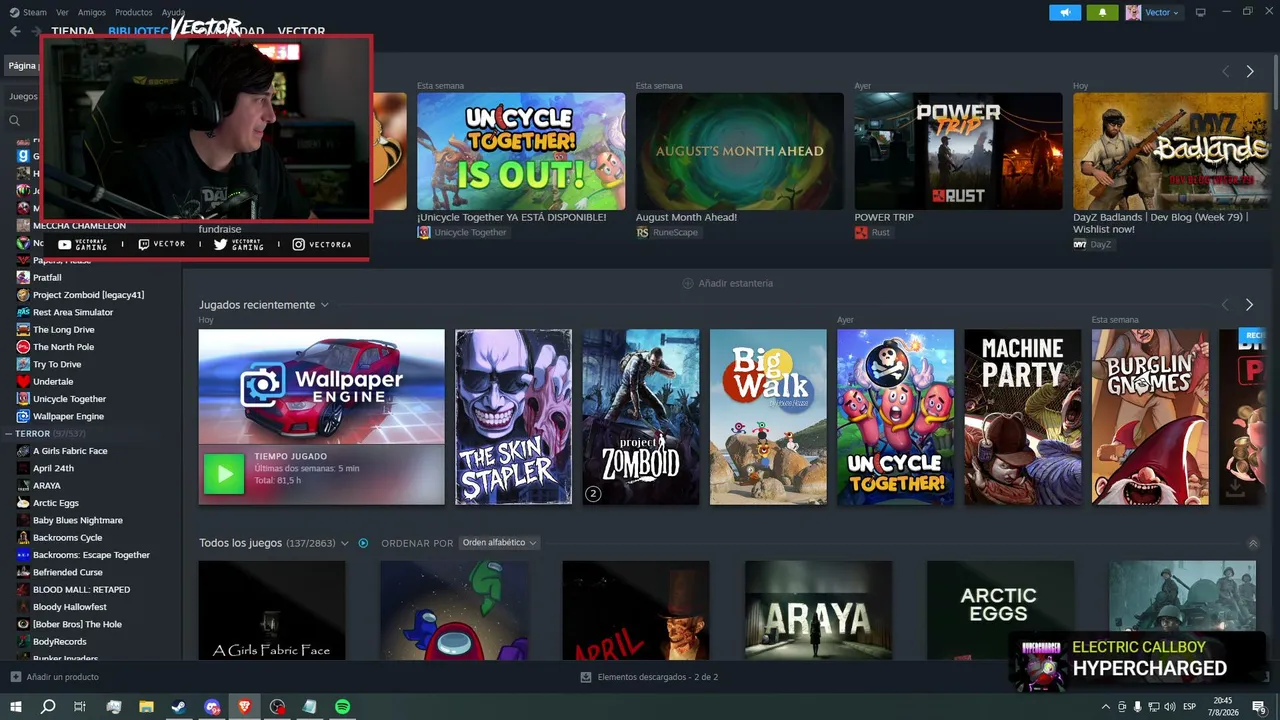Toggle the ready-to-play filter beside Todos los juegos
The height and width of the screenshot is (720, 1280).
click(363, 543)
